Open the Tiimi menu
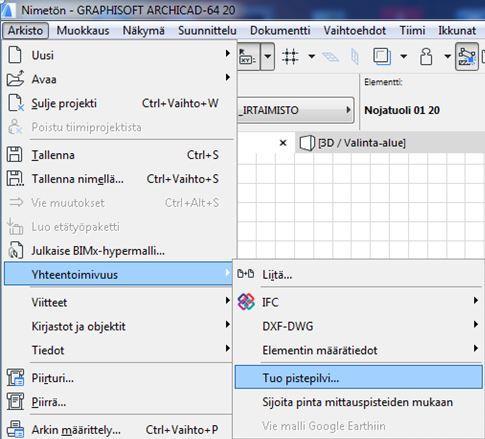 [412, 31]
